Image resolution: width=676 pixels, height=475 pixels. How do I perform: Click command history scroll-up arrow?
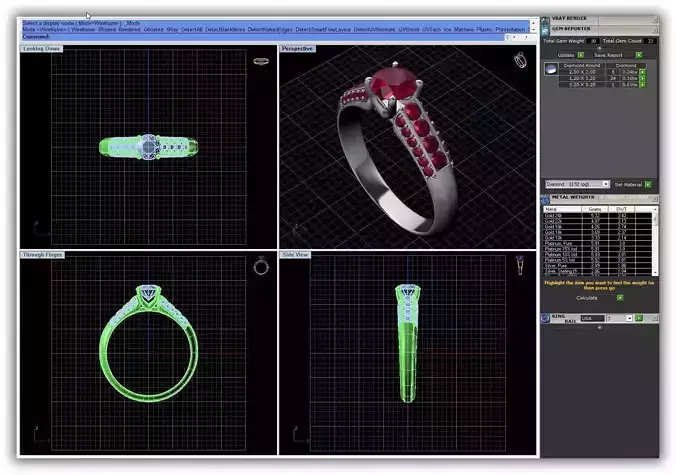click(x=533, y=23)
